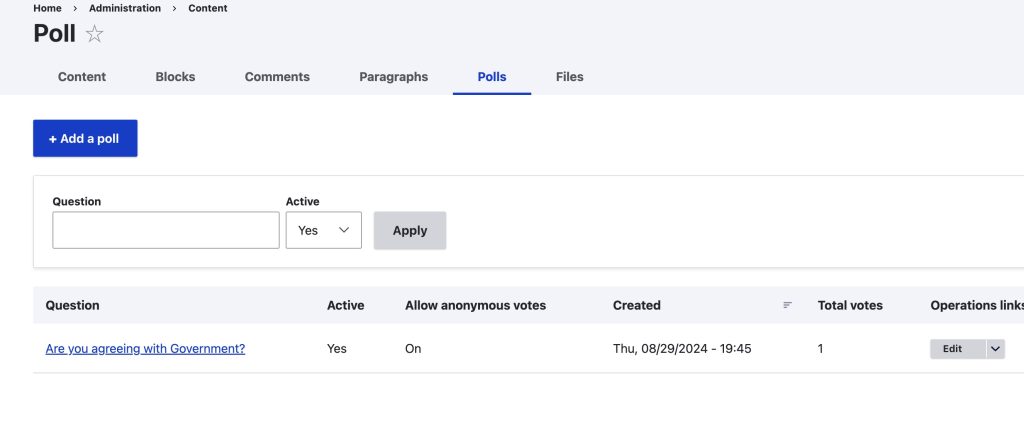This screenshot has width=1024, height=427.
Task: Go to the Paragraphs tab
Action: [393, 77]
